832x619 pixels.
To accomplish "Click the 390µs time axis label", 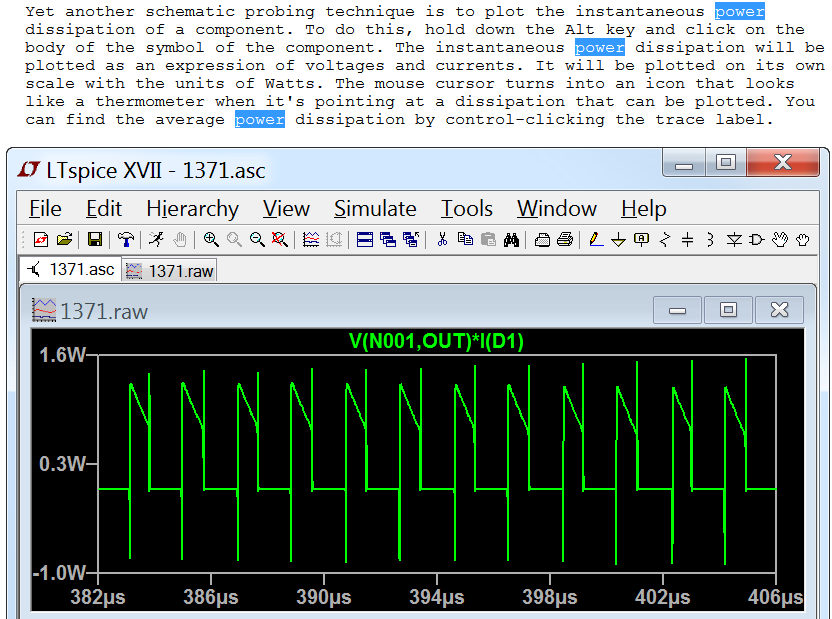I will click(324, 597).
